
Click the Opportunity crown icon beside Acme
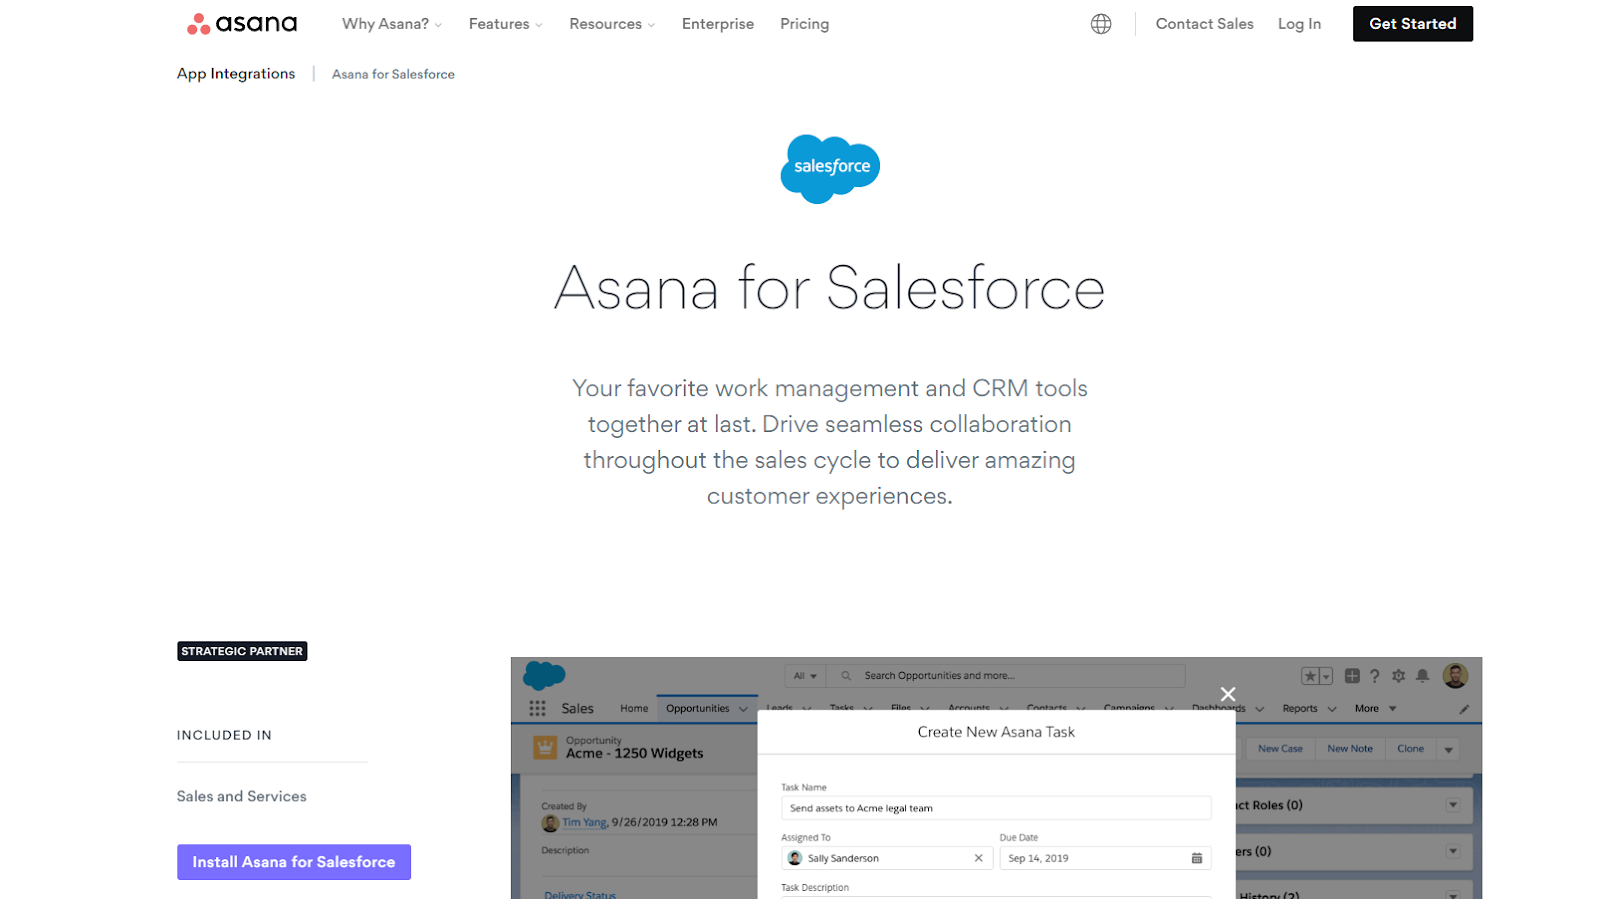point(545,747)
